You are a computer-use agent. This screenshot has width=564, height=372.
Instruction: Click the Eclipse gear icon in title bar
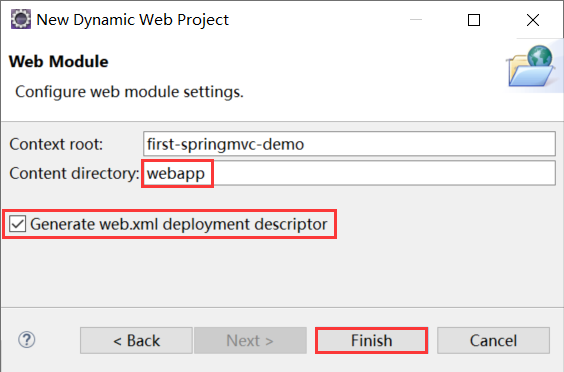click(21, 19)
